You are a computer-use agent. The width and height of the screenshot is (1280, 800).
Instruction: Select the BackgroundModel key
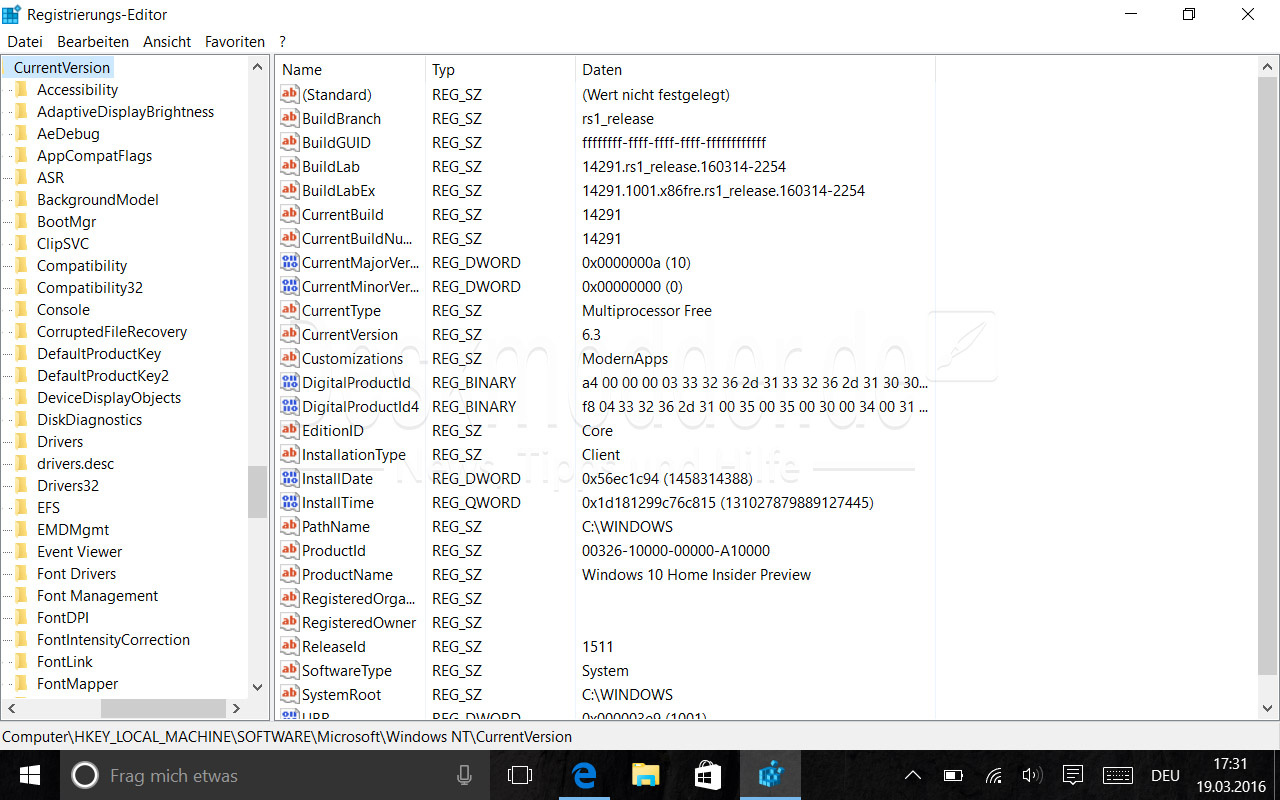[x=98, y=199]
